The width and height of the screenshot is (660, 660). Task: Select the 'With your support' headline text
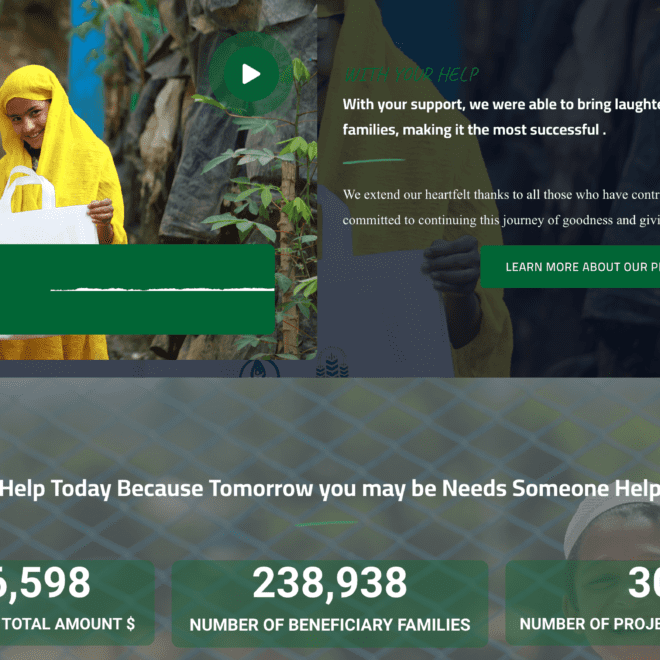point(501,117)
